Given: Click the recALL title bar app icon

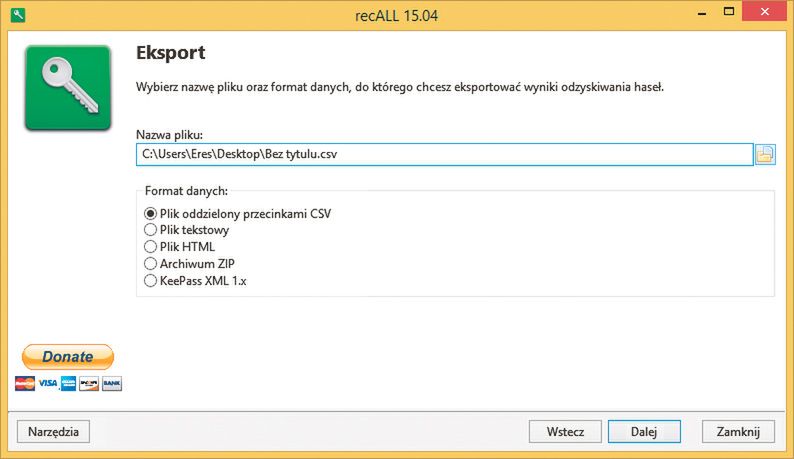Looking at the screenshot, I should (x=18, y=15).
